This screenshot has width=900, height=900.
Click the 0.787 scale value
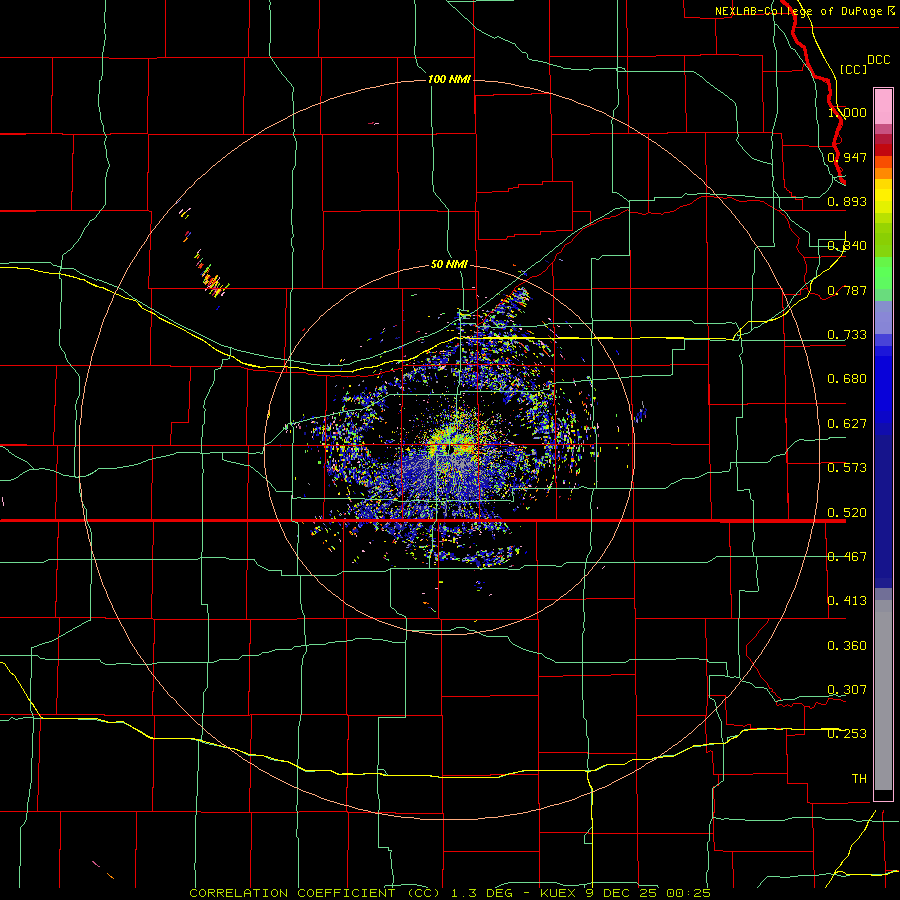coord(847,290)
